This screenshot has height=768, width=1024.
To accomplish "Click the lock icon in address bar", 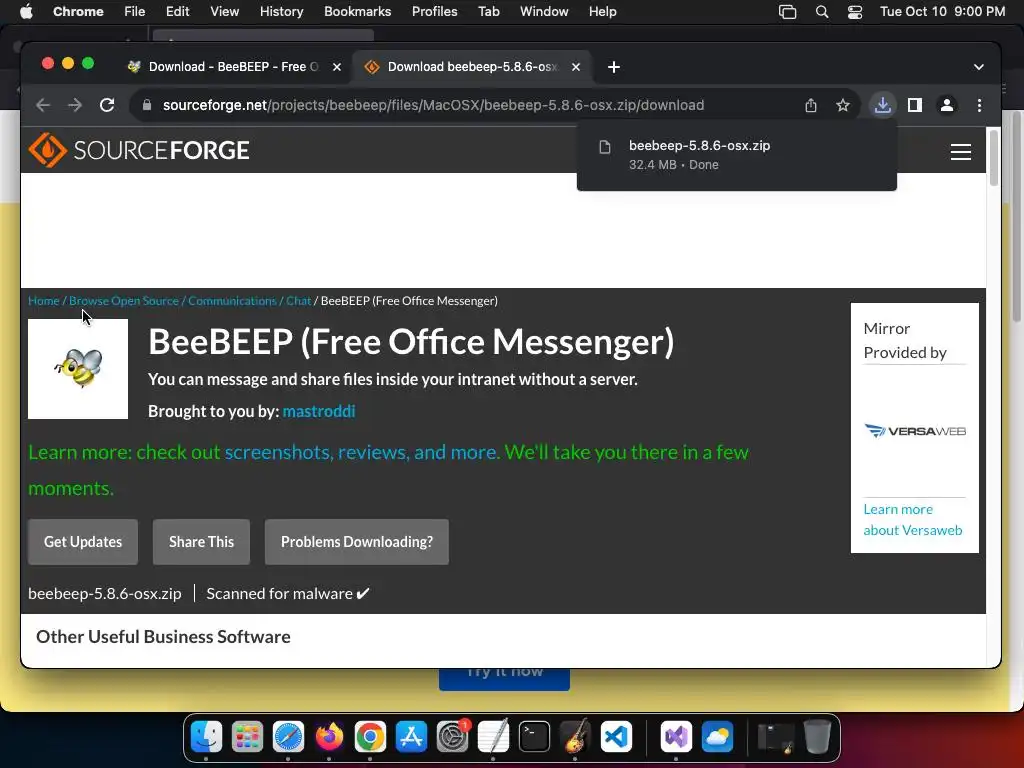I will pos(147,105).
